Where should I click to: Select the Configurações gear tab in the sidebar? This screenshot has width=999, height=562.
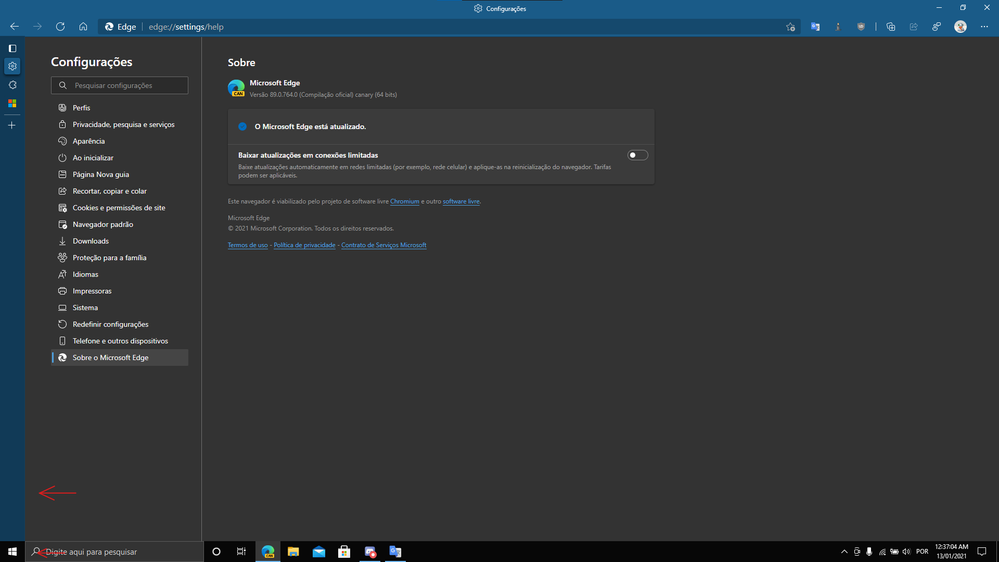point(12,66)
